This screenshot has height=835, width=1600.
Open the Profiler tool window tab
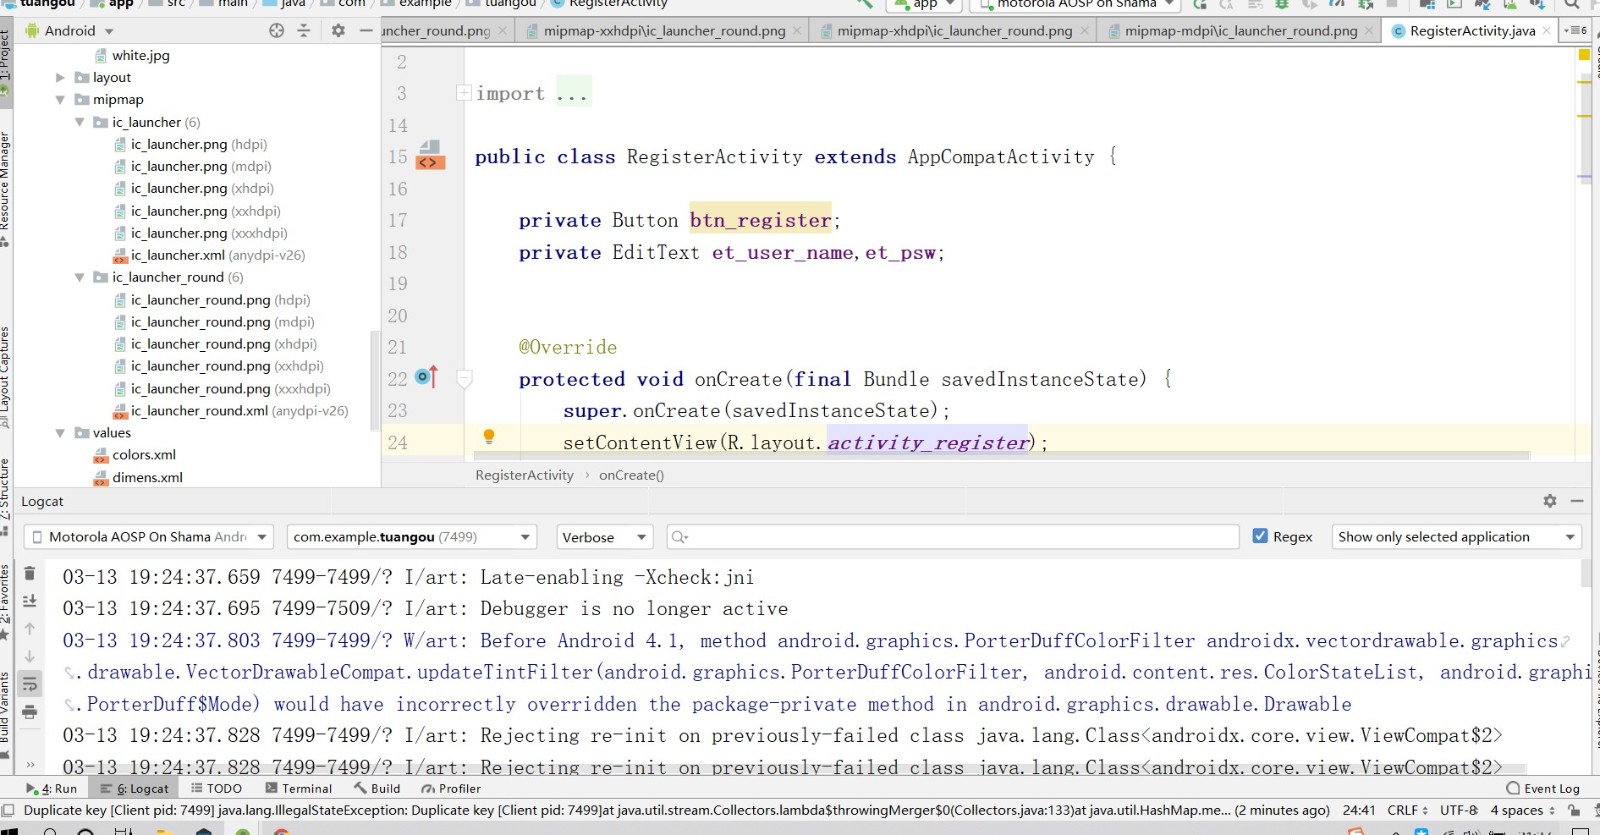[451, 788]
